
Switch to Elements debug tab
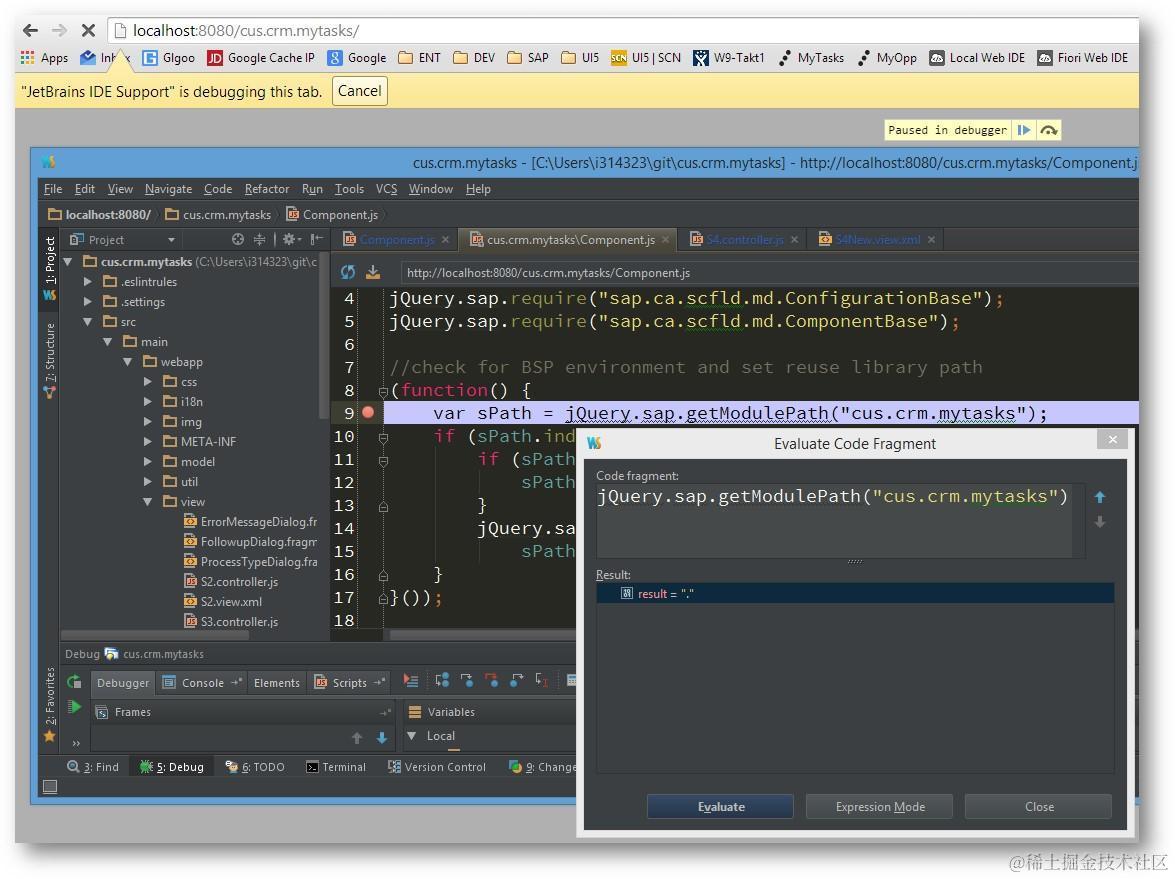click(277, 683)
